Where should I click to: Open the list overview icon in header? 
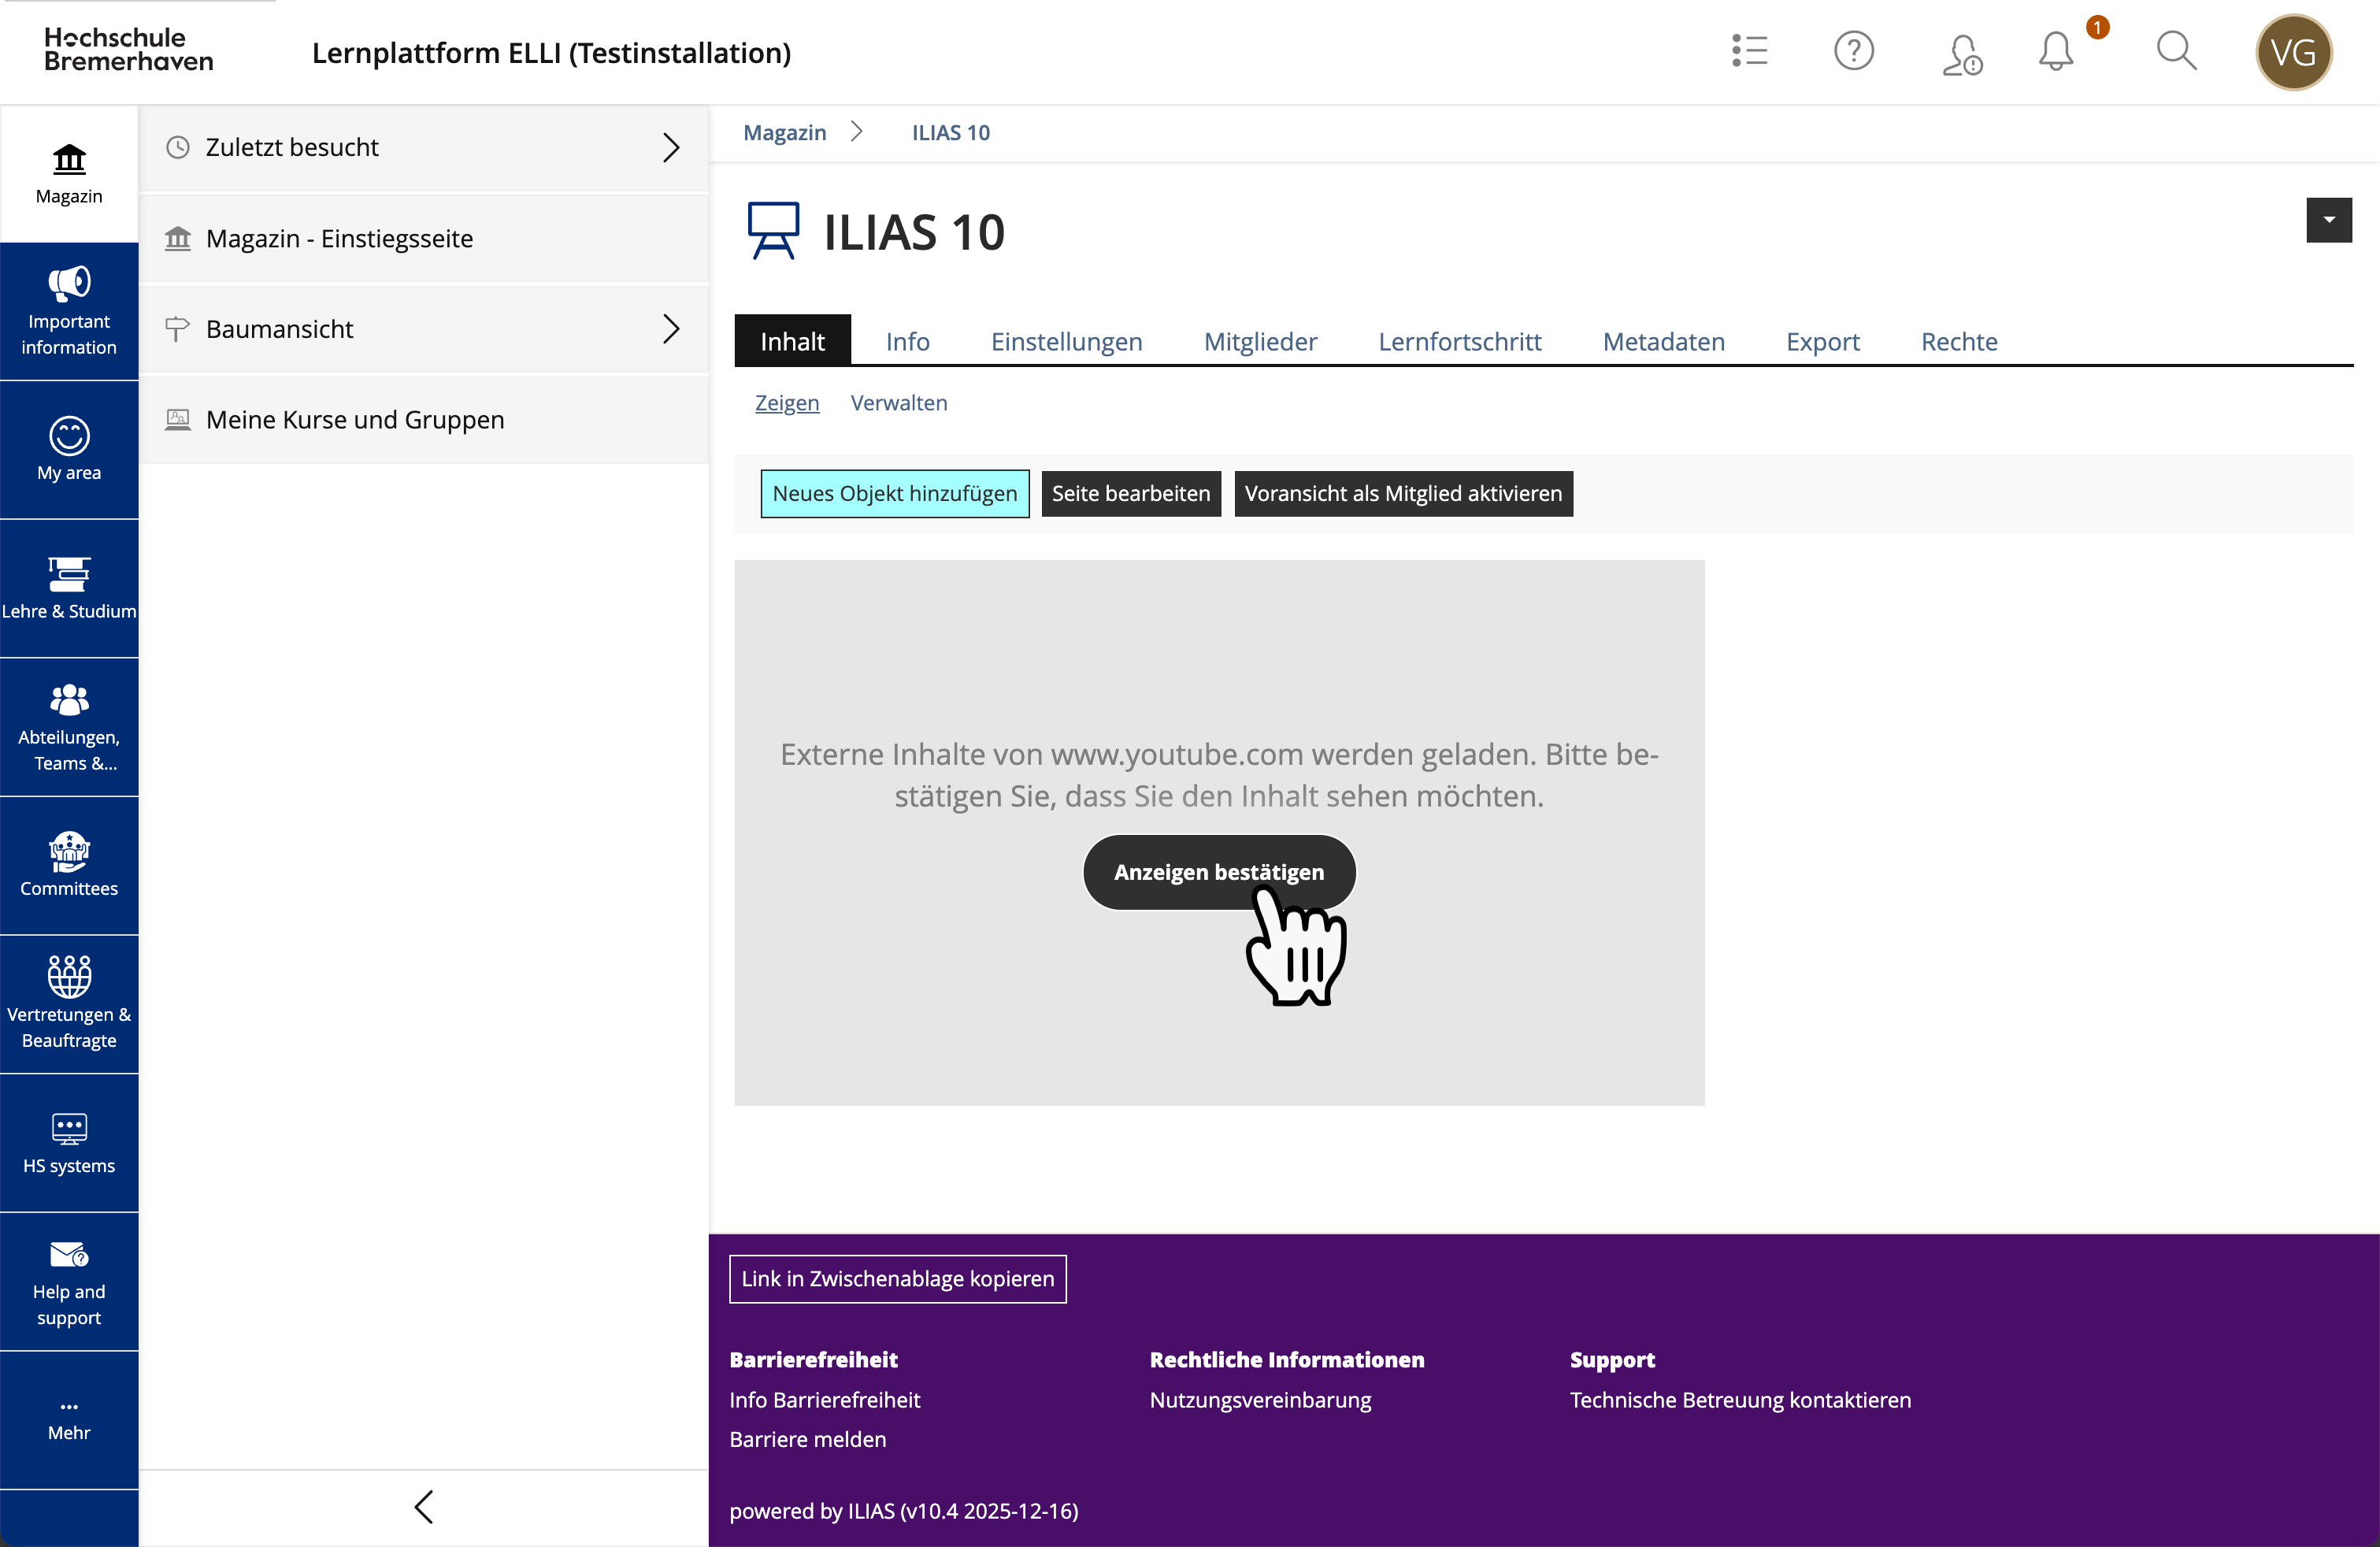point(1750,52)
